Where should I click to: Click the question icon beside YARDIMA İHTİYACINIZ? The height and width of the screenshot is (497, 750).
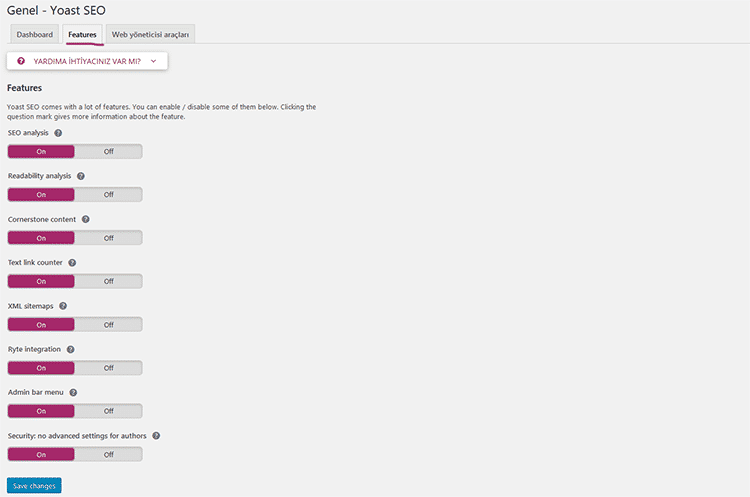click(x=21, y=61)
